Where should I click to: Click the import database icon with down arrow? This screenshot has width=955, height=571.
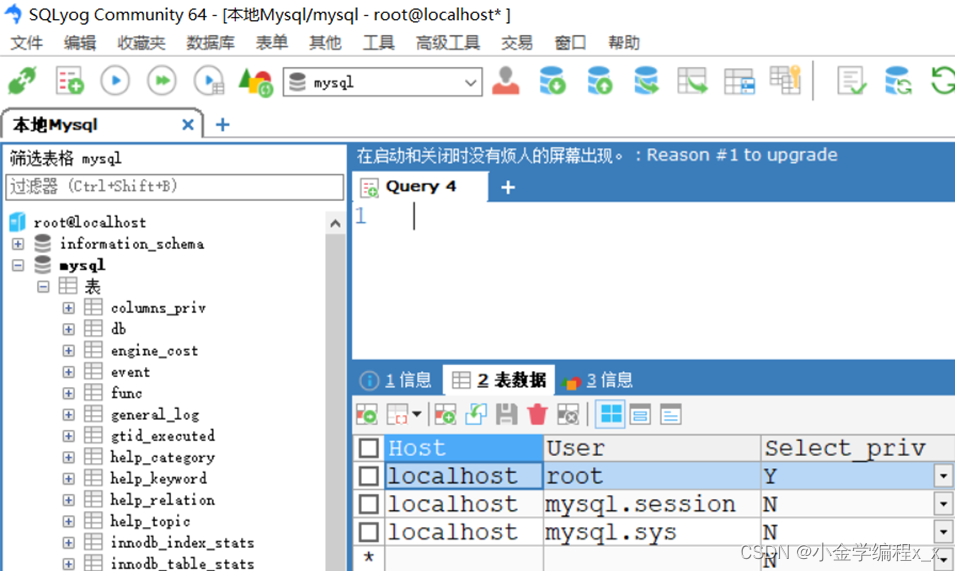[x=552, y=81]
